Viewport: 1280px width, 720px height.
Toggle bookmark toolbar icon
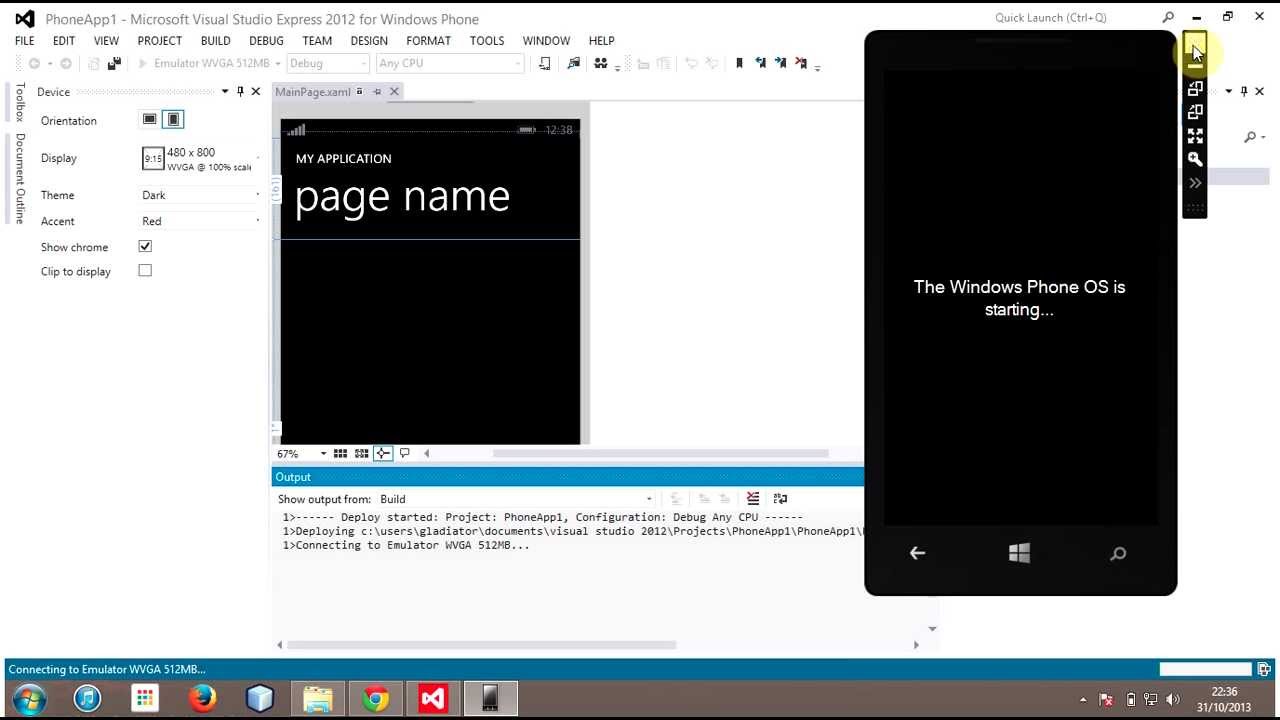[740, 63]
